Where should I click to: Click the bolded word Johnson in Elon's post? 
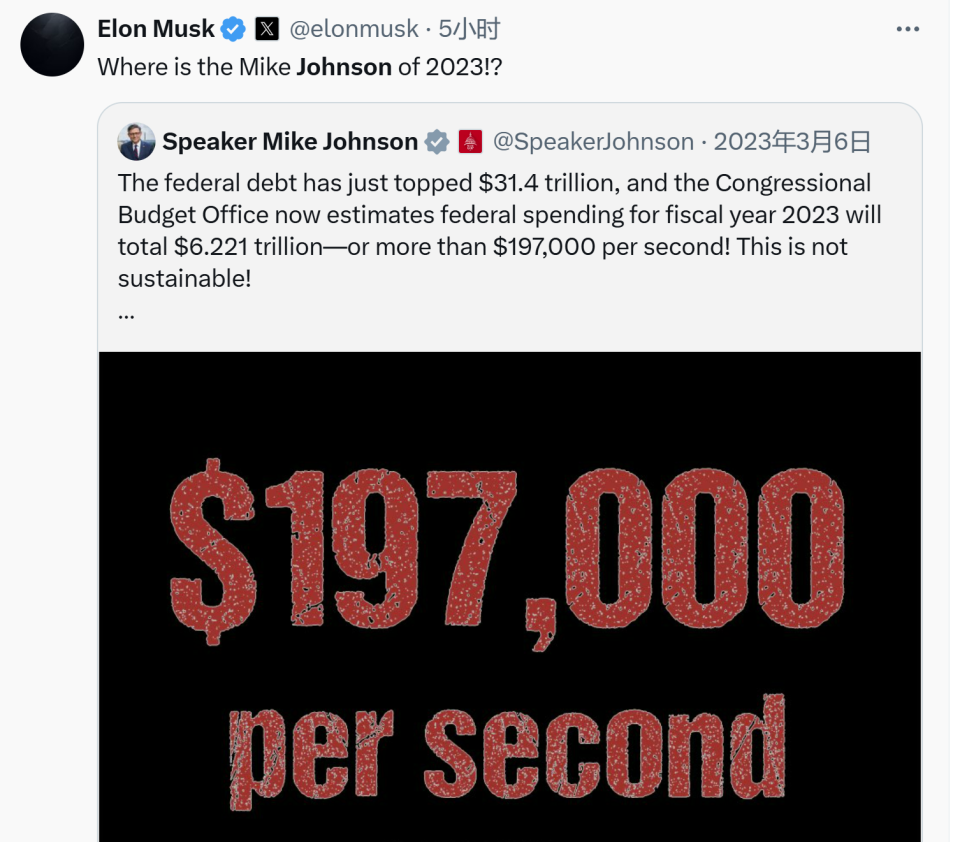pyautogui.click(x=344, y=67)
